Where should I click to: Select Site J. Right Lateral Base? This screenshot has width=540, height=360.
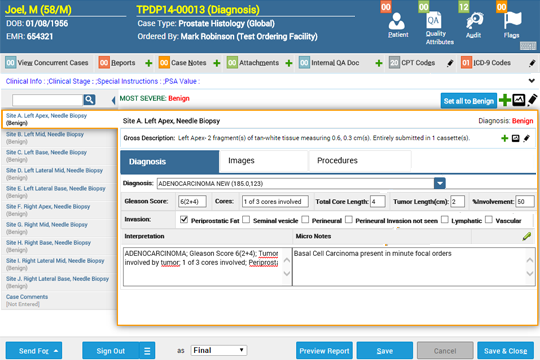click(x=59, y=282)
